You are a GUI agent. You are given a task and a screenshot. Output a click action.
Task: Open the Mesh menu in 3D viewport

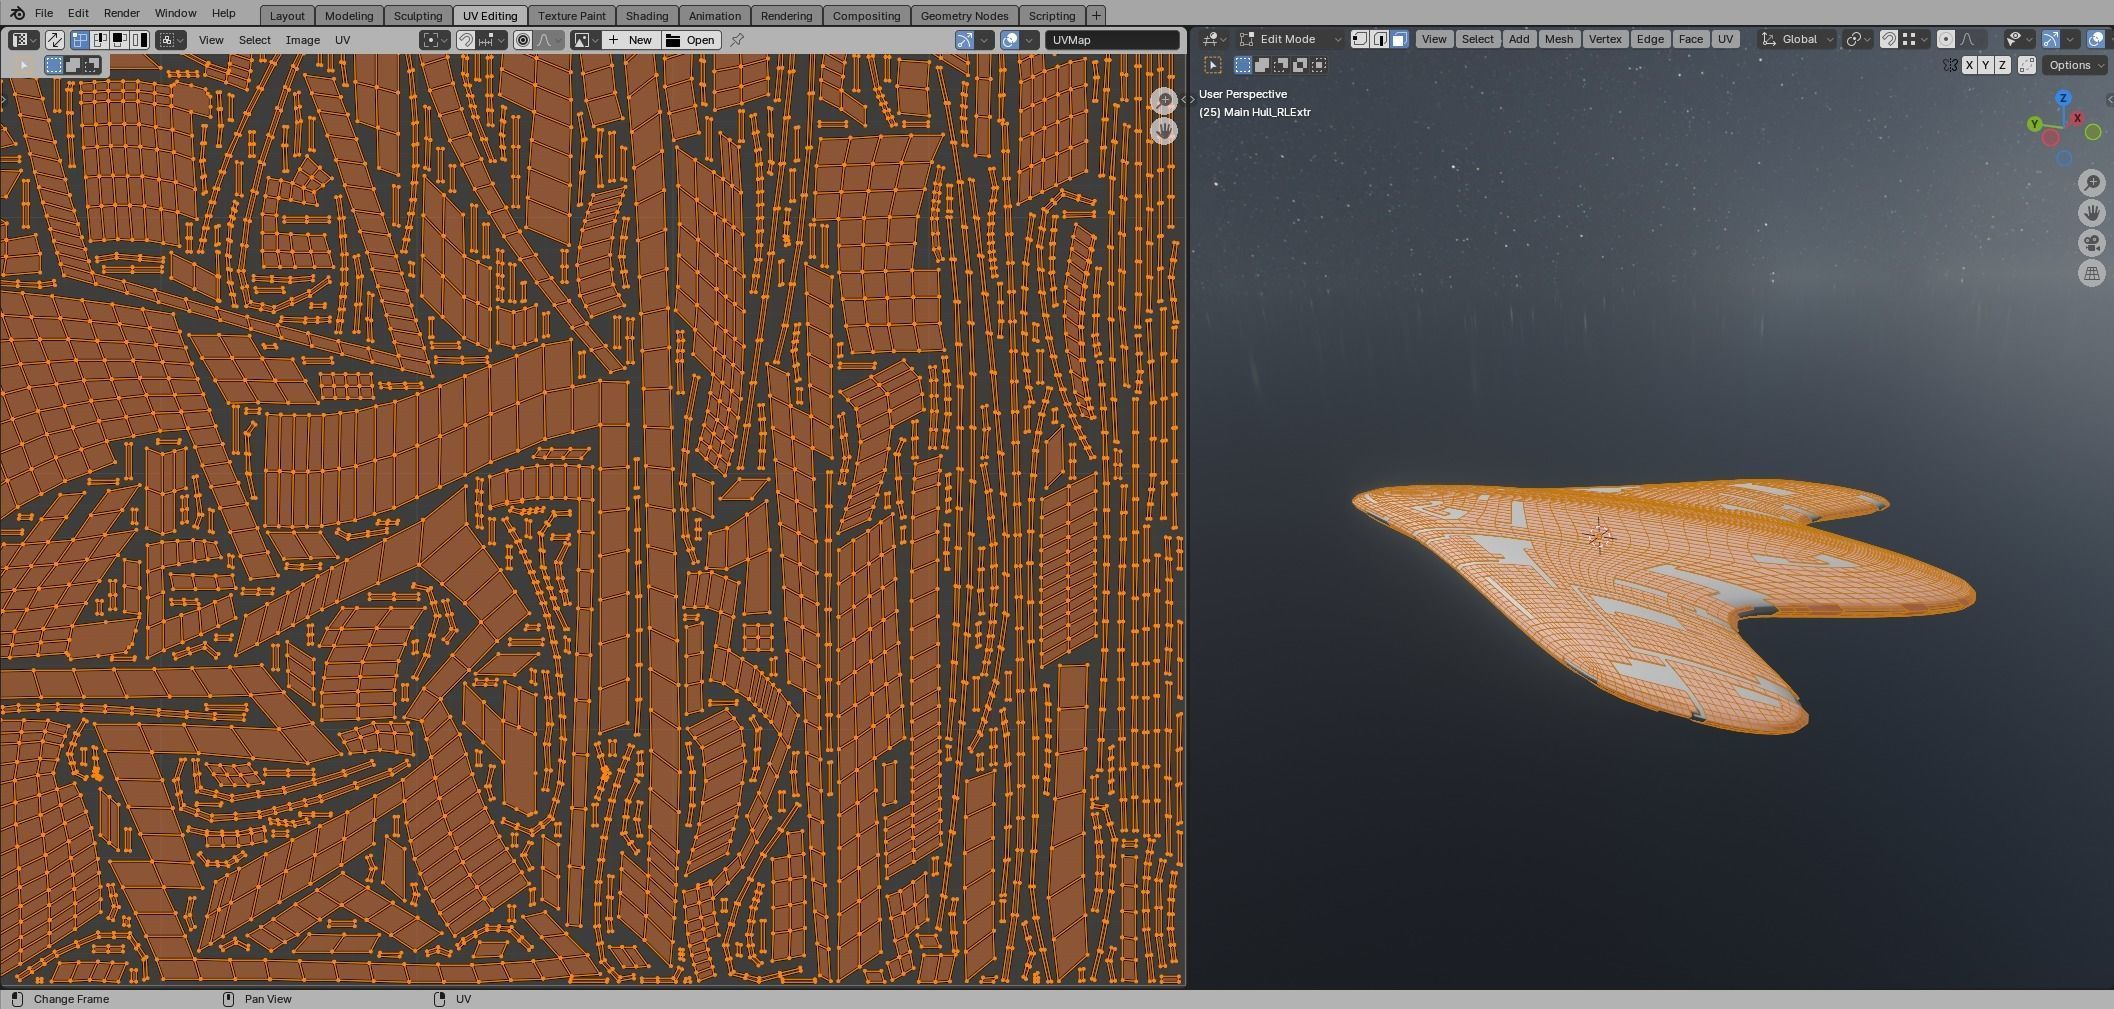(1558, 39)
